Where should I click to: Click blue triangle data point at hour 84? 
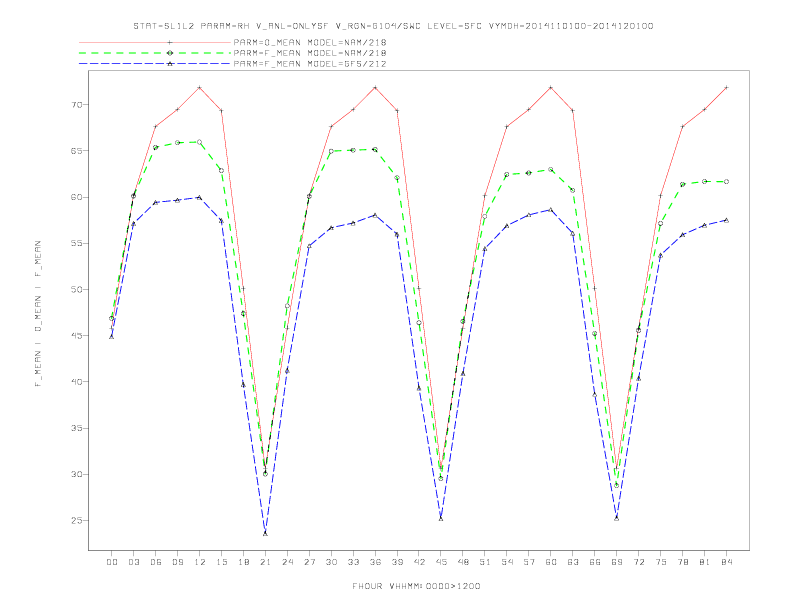726,220
